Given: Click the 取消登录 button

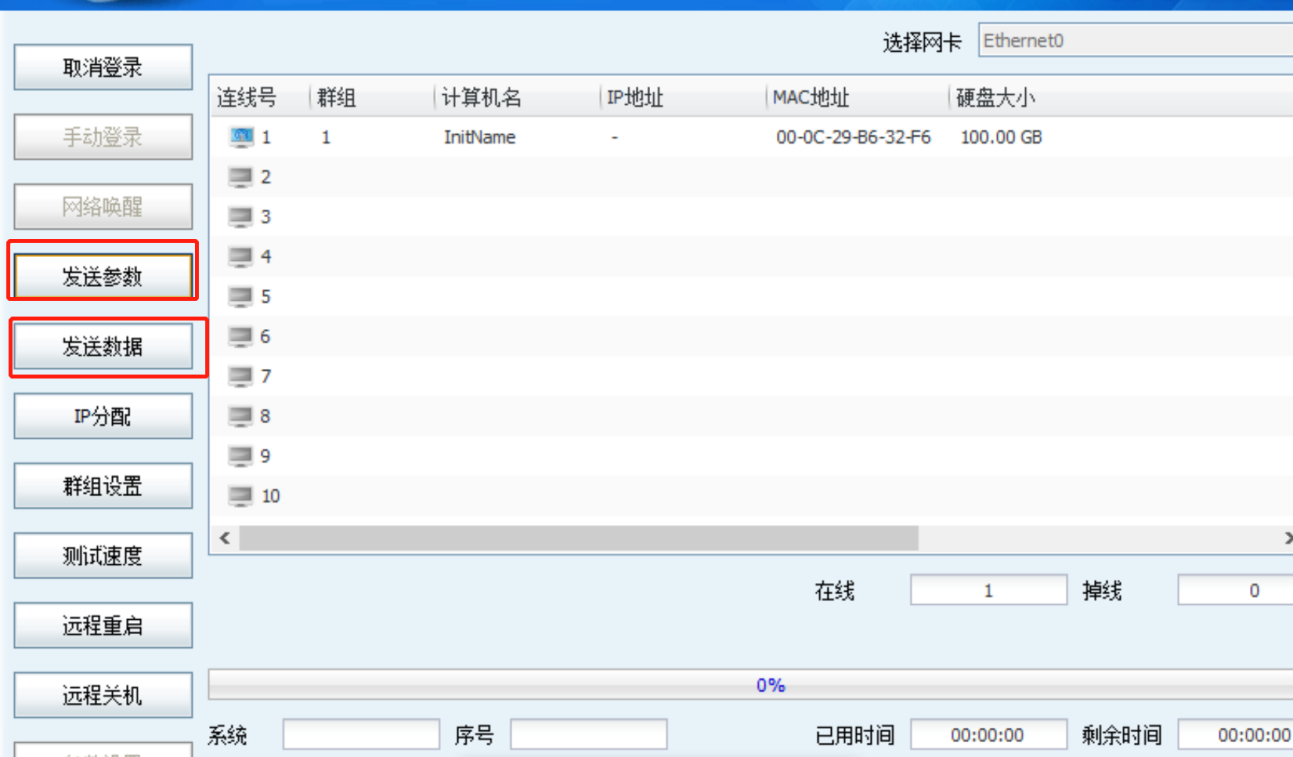Looking at the screenshot, I should [x=103, y=68].
